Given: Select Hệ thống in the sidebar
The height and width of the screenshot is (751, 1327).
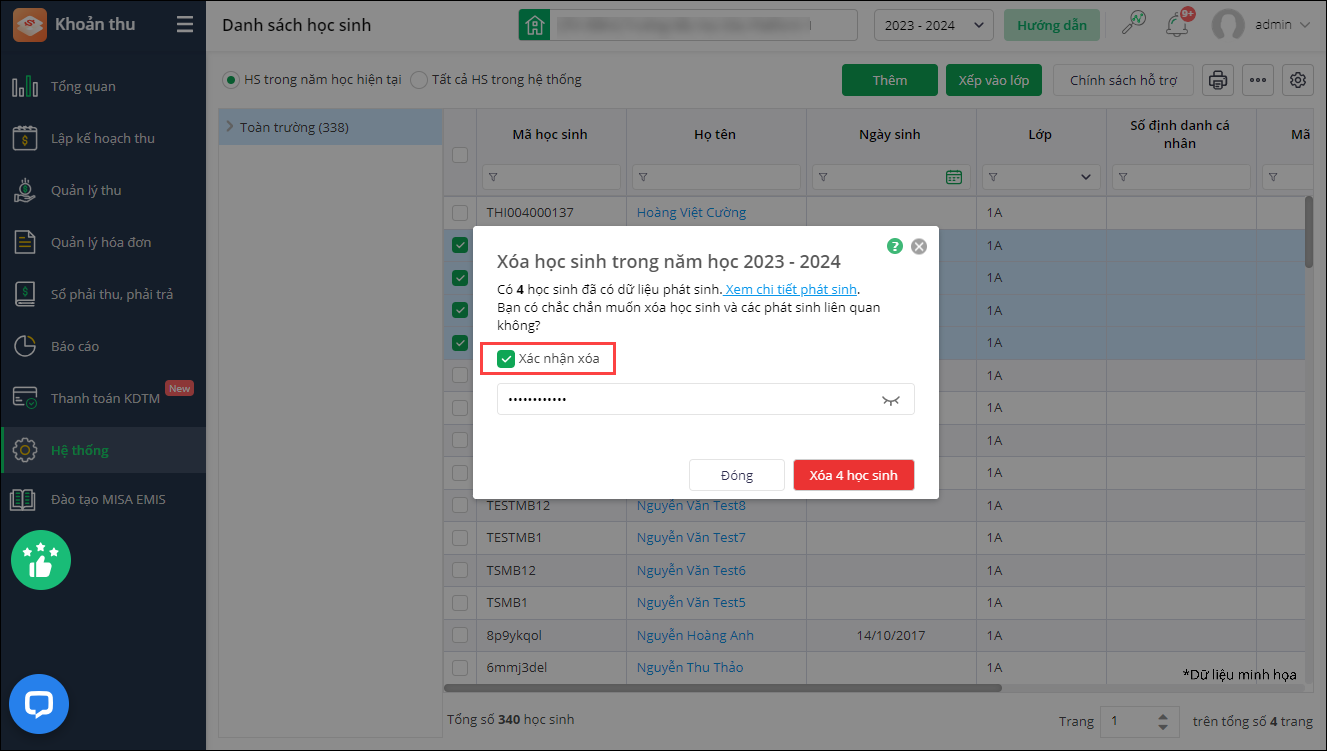Looking at the screenshot, I should [103, 450].
